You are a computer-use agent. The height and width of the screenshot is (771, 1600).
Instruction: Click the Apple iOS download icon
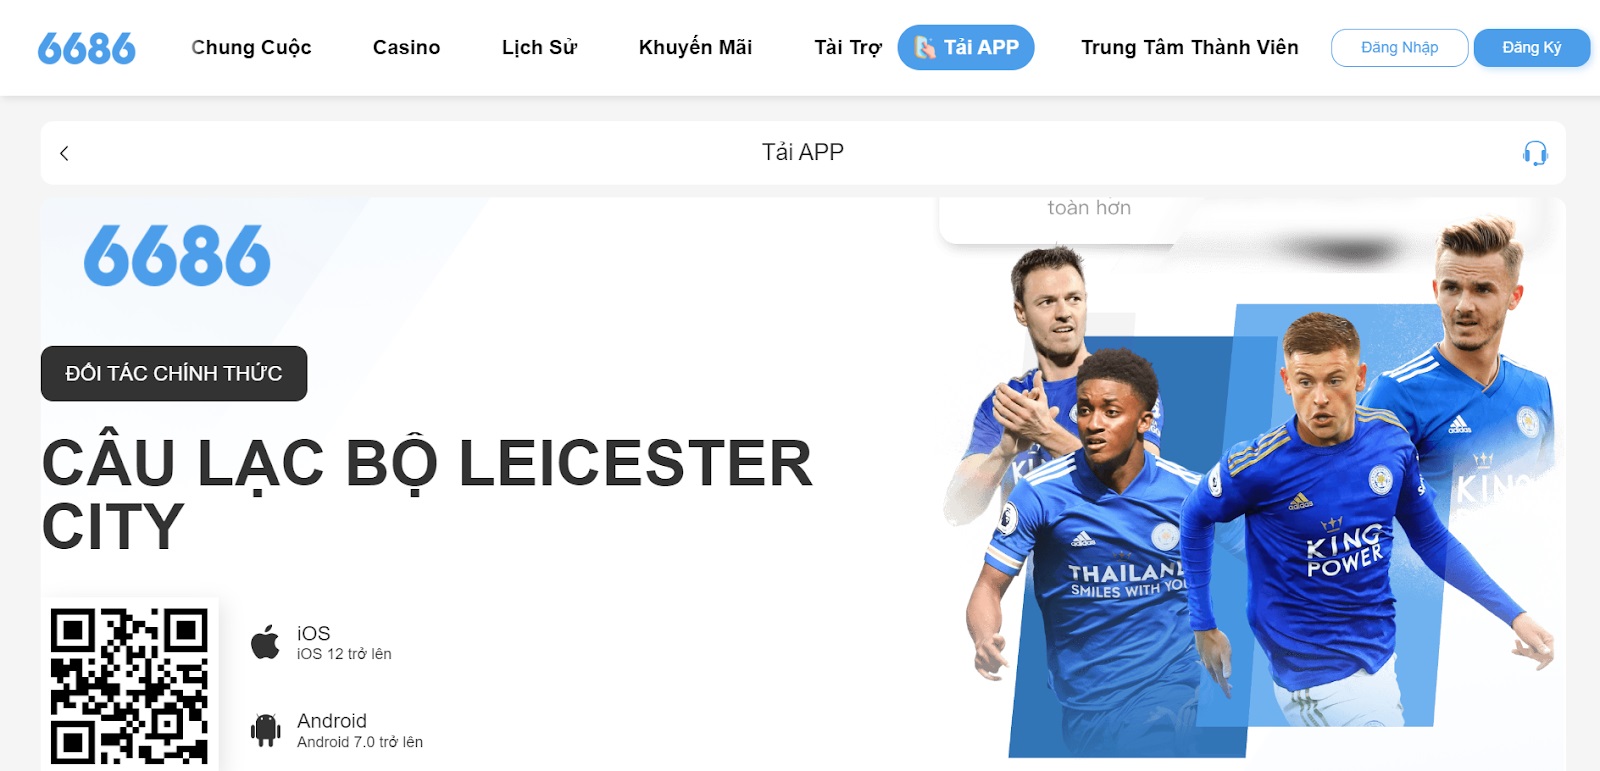(x=265, y=642)
